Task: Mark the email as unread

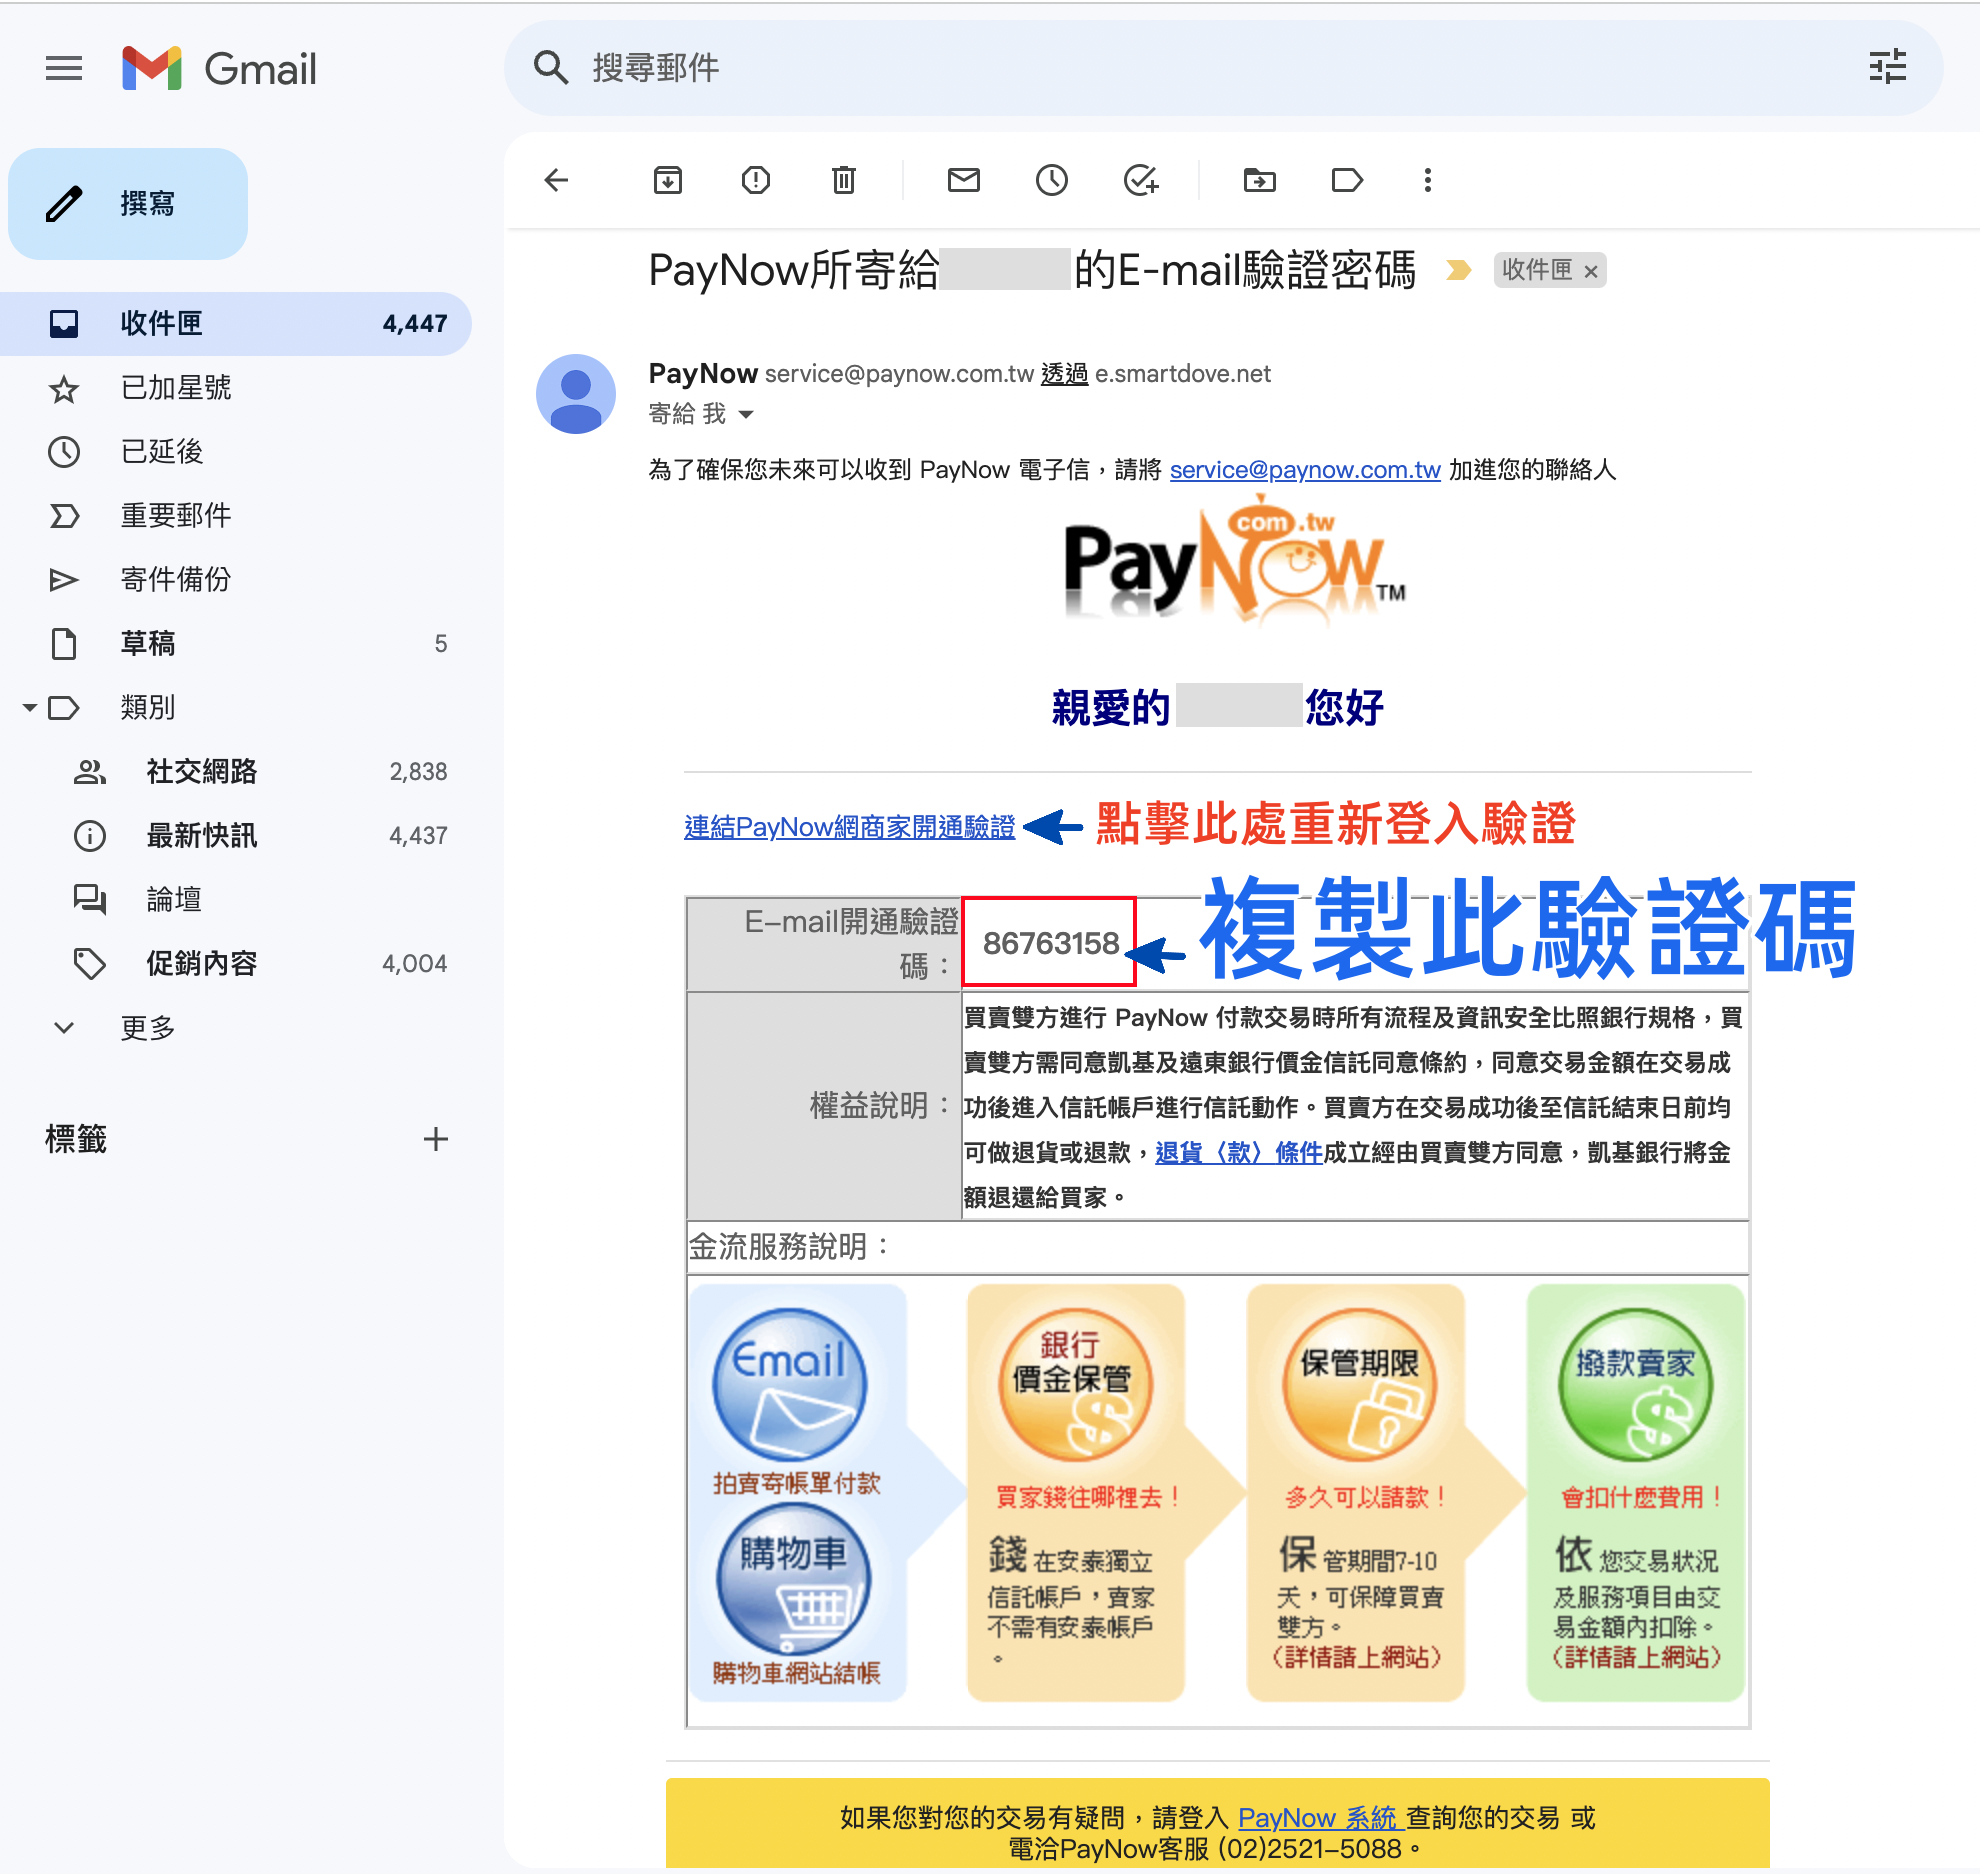Action: 963,180
